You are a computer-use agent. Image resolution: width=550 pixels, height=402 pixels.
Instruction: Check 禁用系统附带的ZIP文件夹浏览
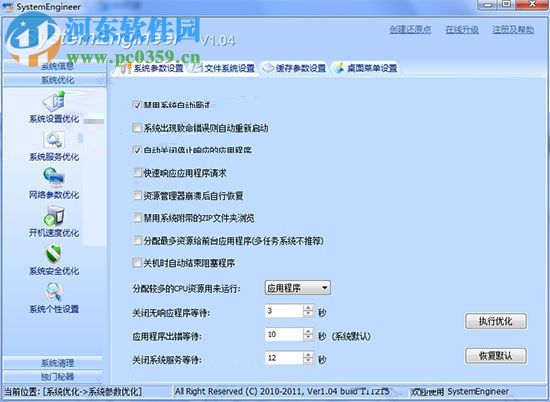click(137, 218)
